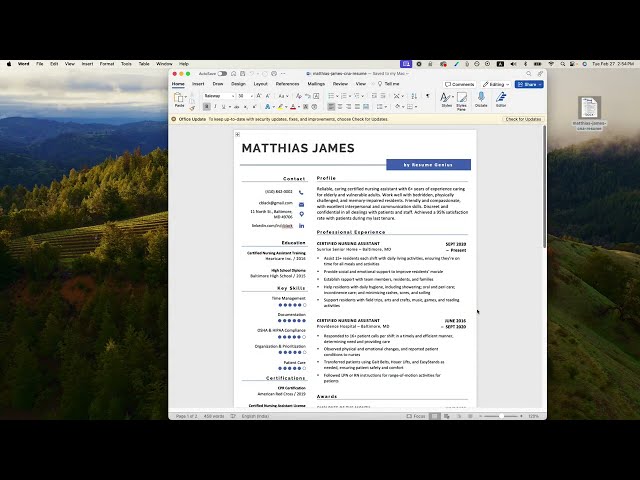The width and height of the screenshot is (640, 480).
Task: Switch to Web Layout view in status bar
Action: pos(447,416)
